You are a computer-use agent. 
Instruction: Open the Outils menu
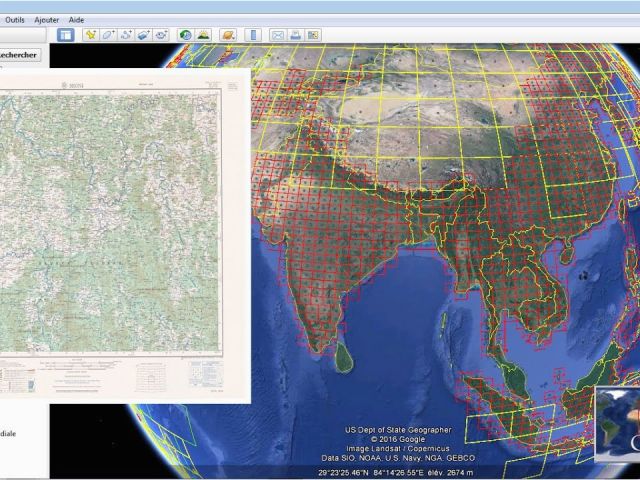click(15, 20)
